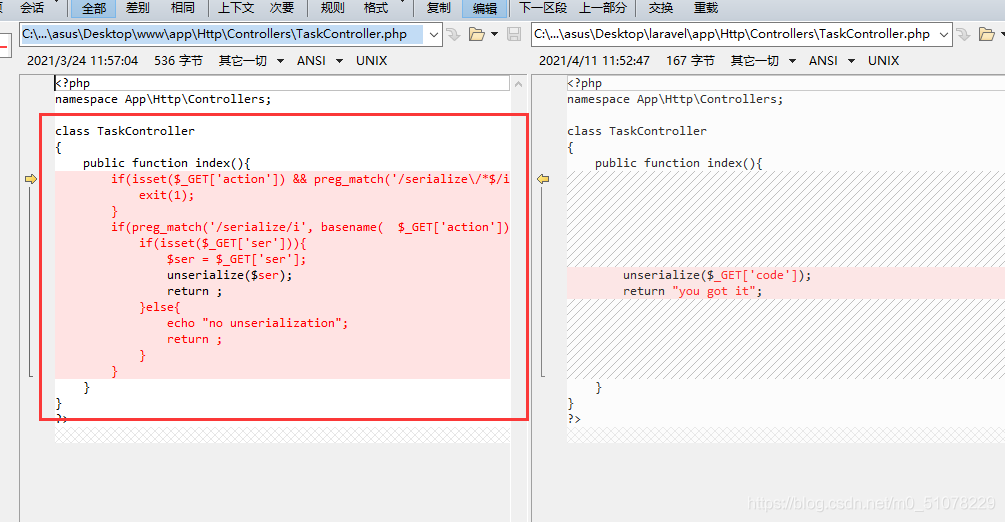Click the 'exit(1);' code line
Image resolution: width=1005 pixels, height=522 pixels.
[167, 195]
